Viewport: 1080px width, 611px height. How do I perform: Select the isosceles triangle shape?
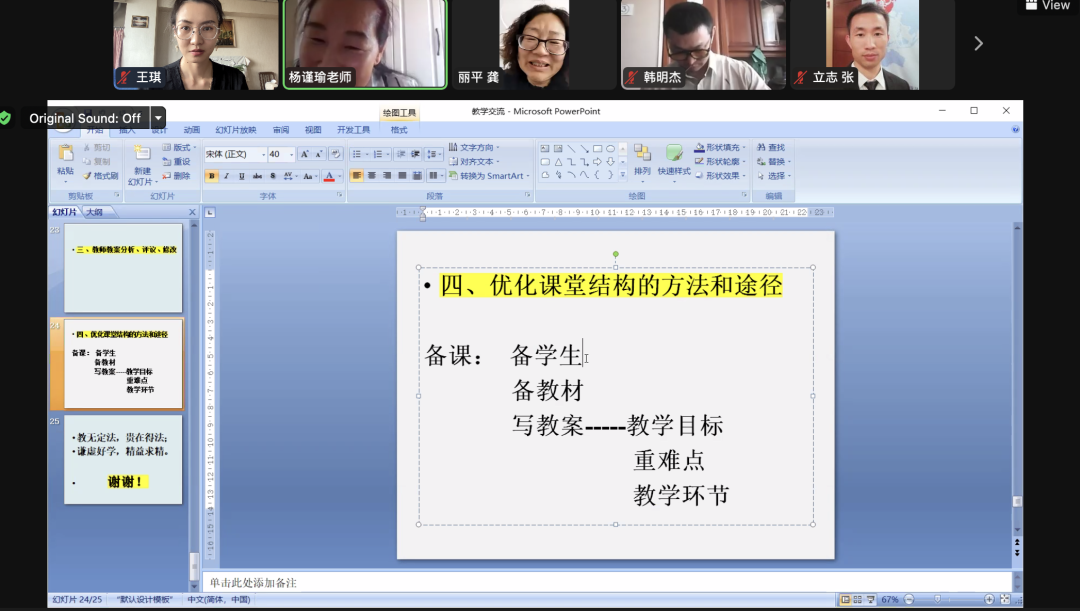(559, 162)
